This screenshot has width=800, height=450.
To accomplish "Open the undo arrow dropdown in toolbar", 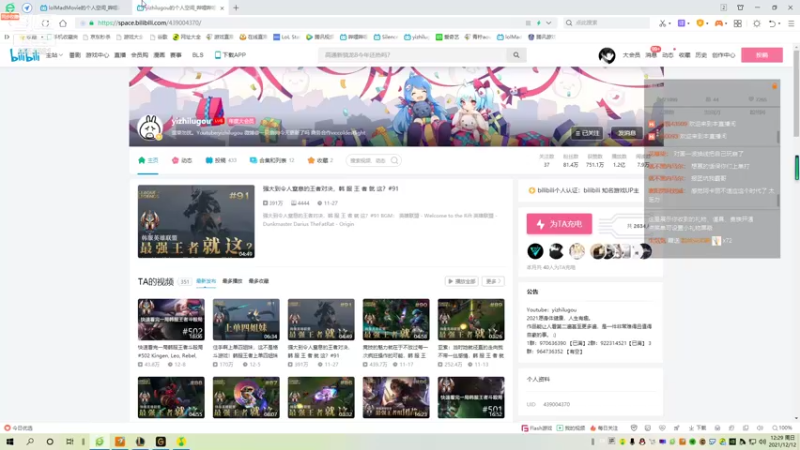I will [780, 23].
